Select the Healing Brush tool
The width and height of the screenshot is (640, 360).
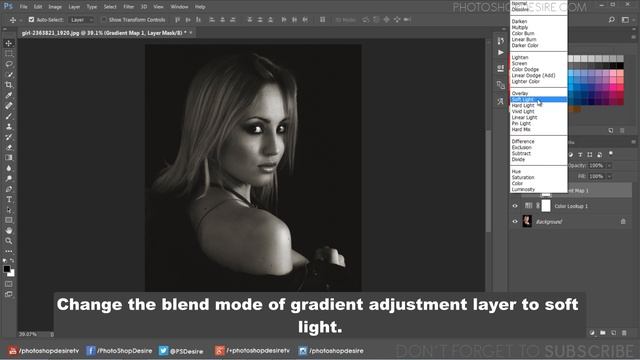[9, 106]
